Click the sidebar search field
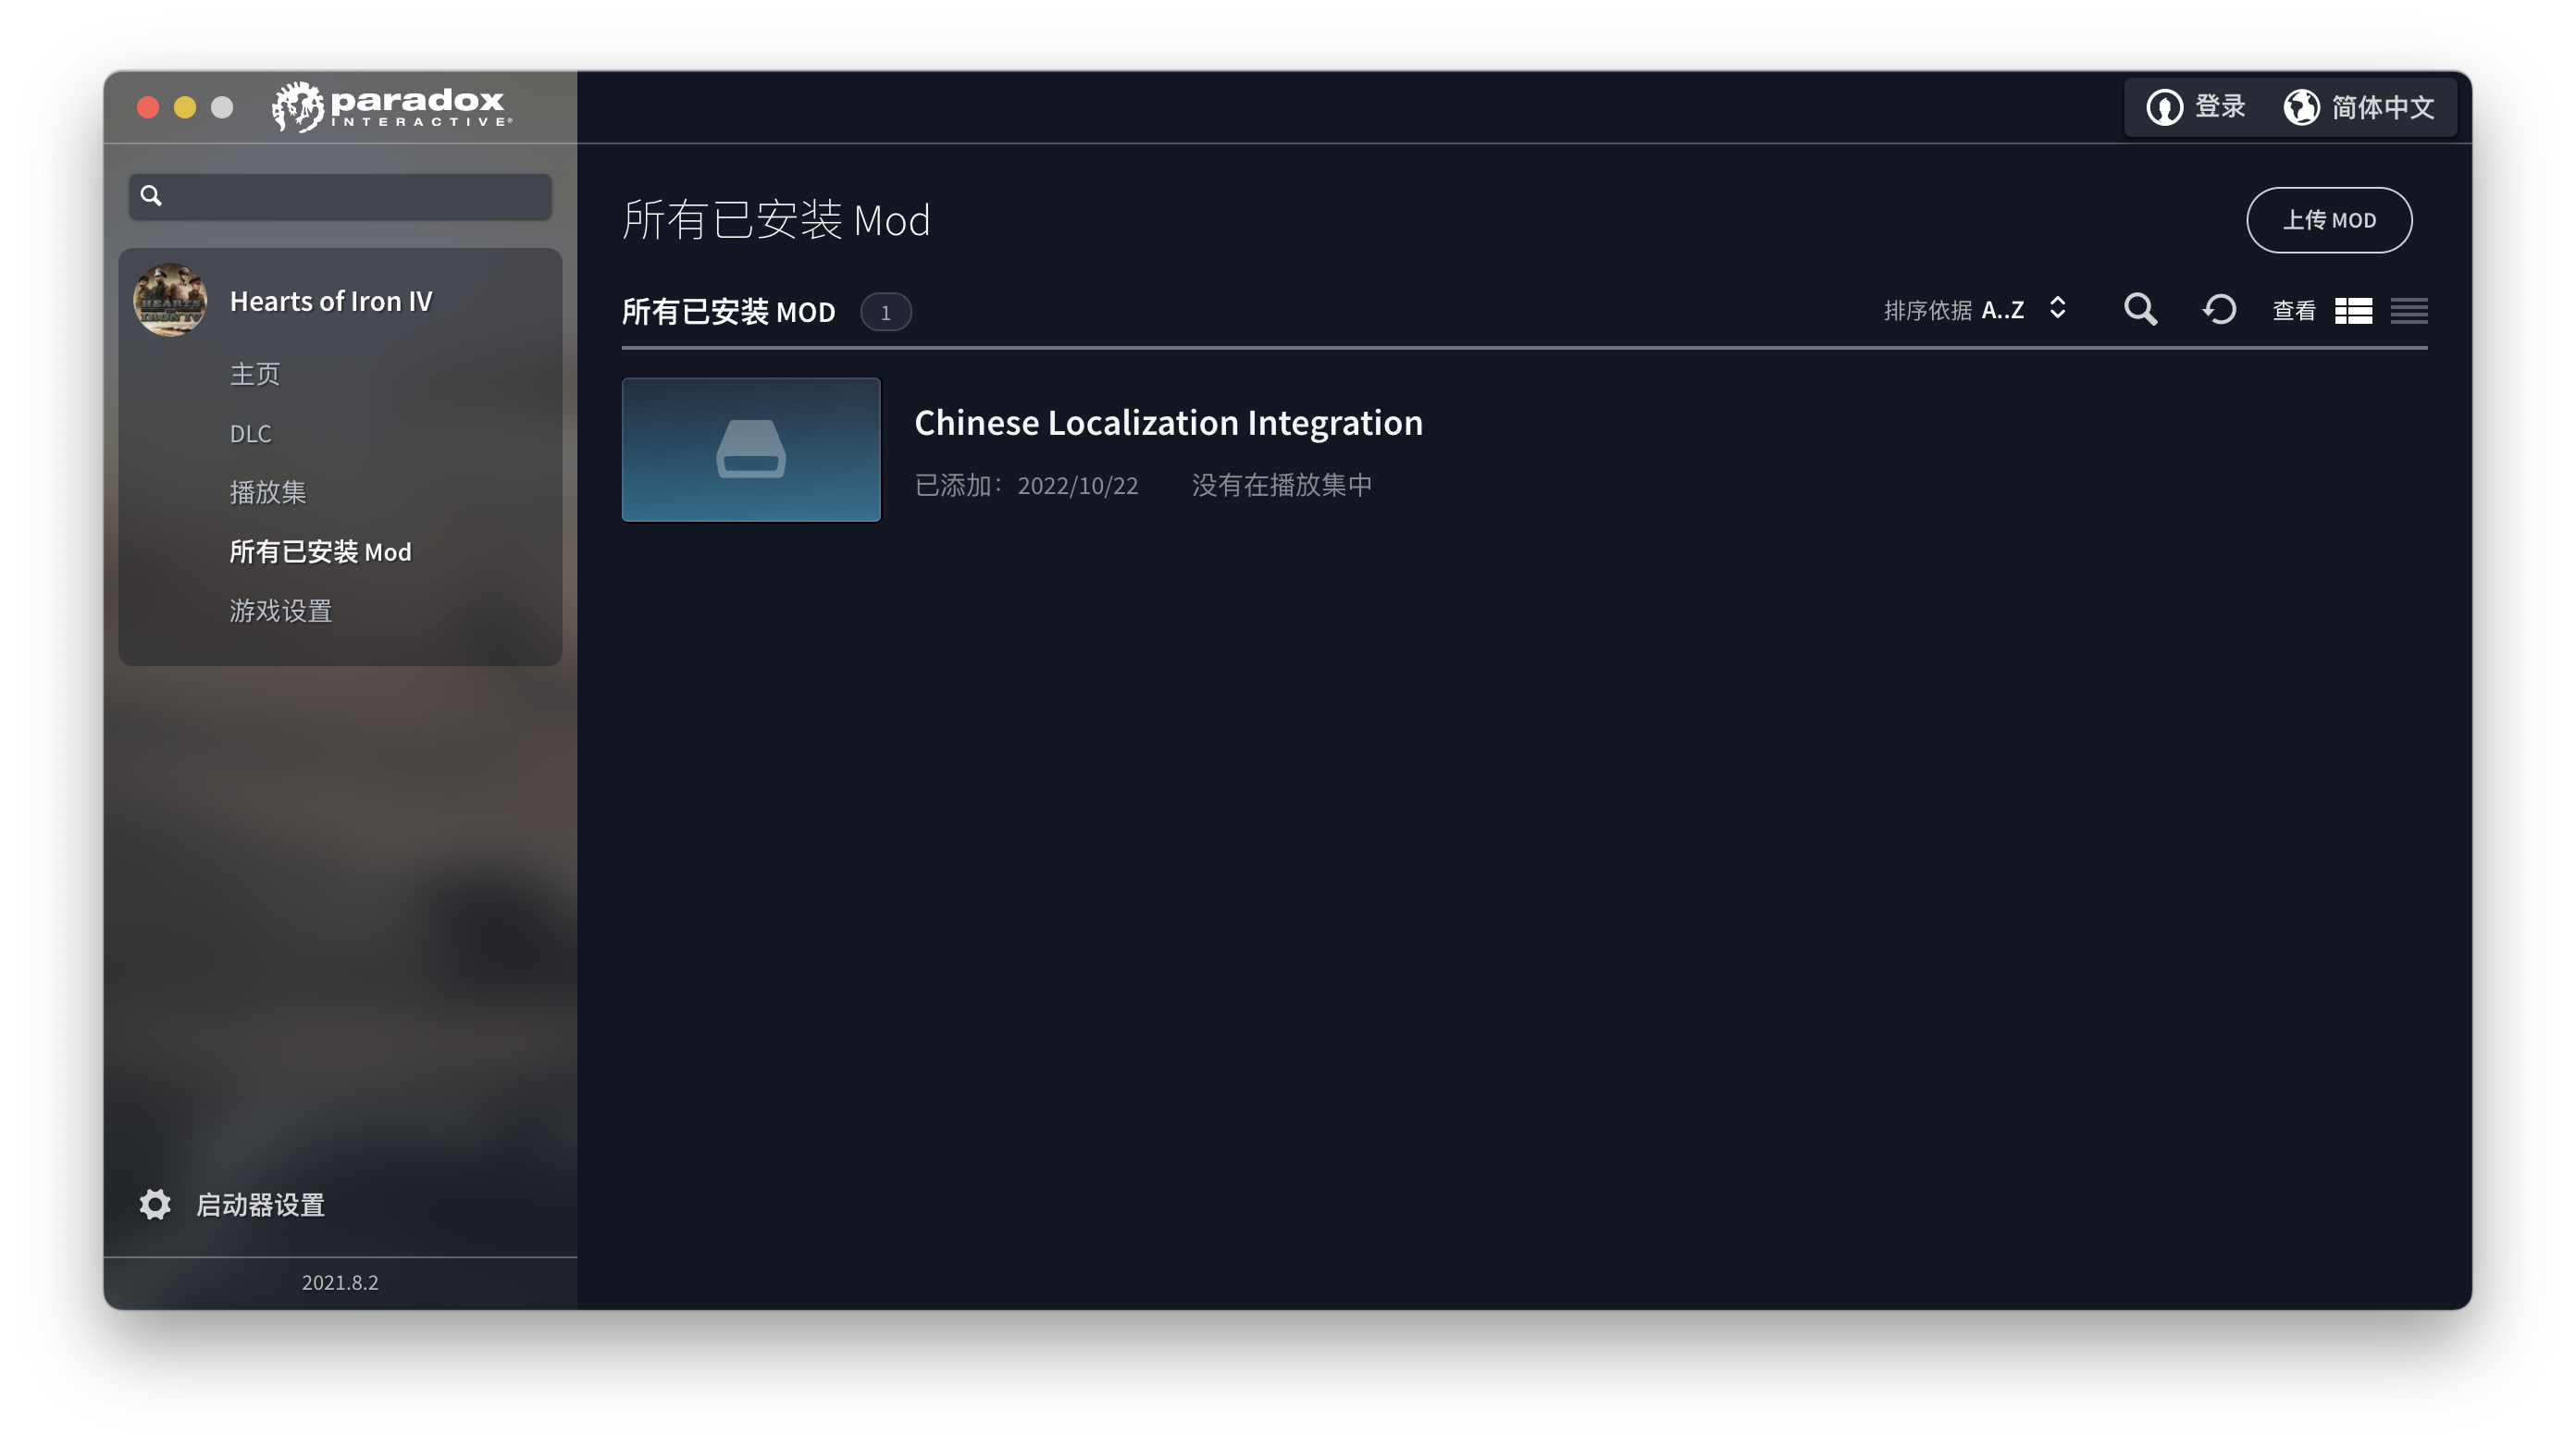Screen dimensions: 2576x1447 click(x=340, y=196)
